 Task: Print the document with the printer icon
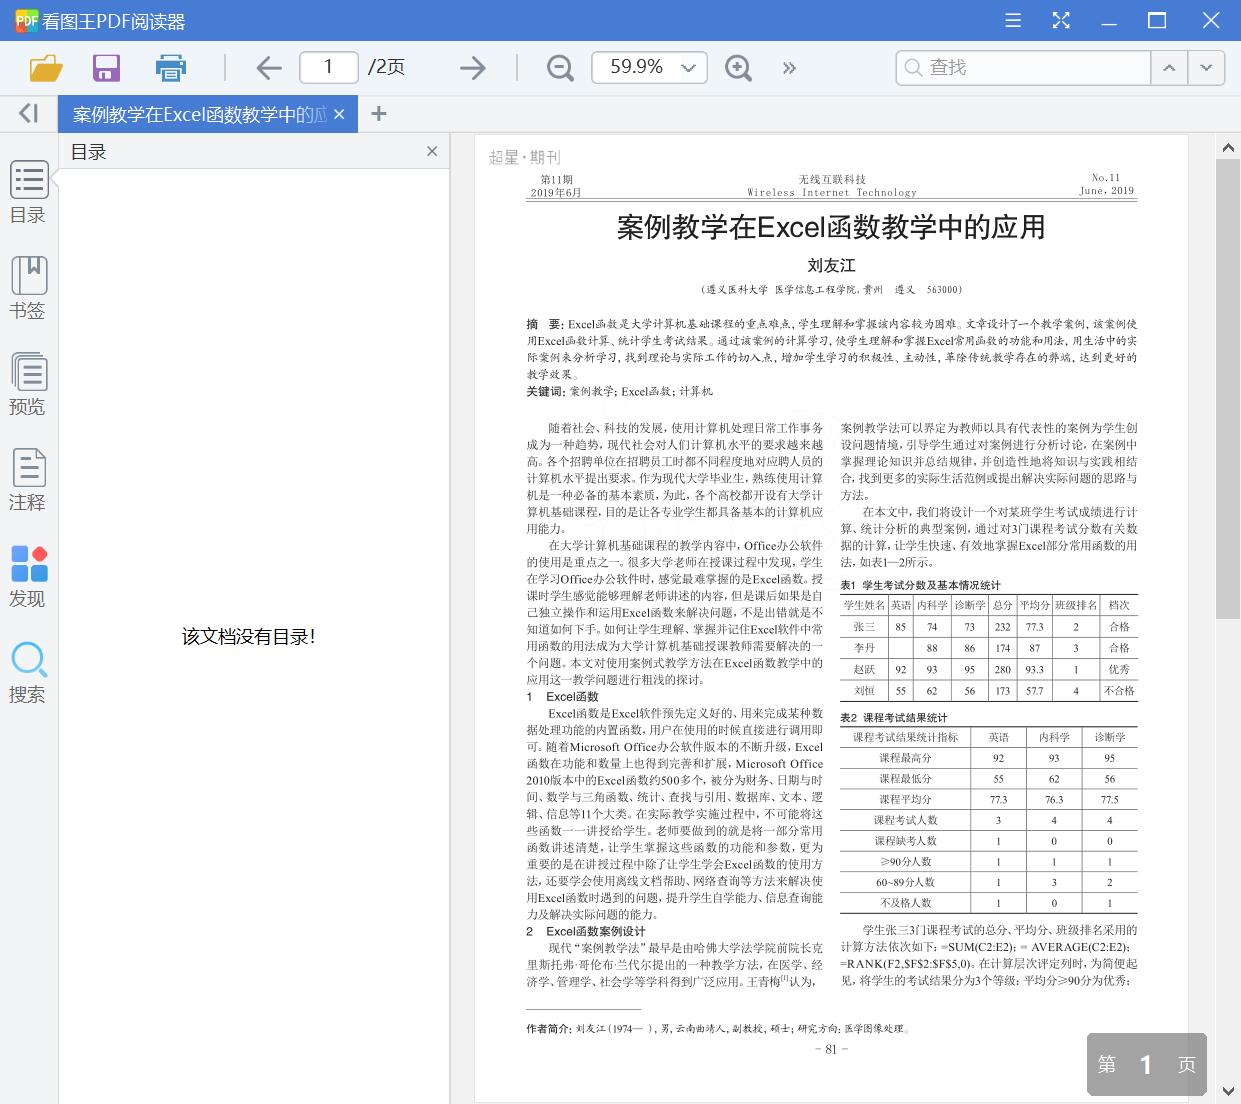pyautogui.click(x=171, y=68)
